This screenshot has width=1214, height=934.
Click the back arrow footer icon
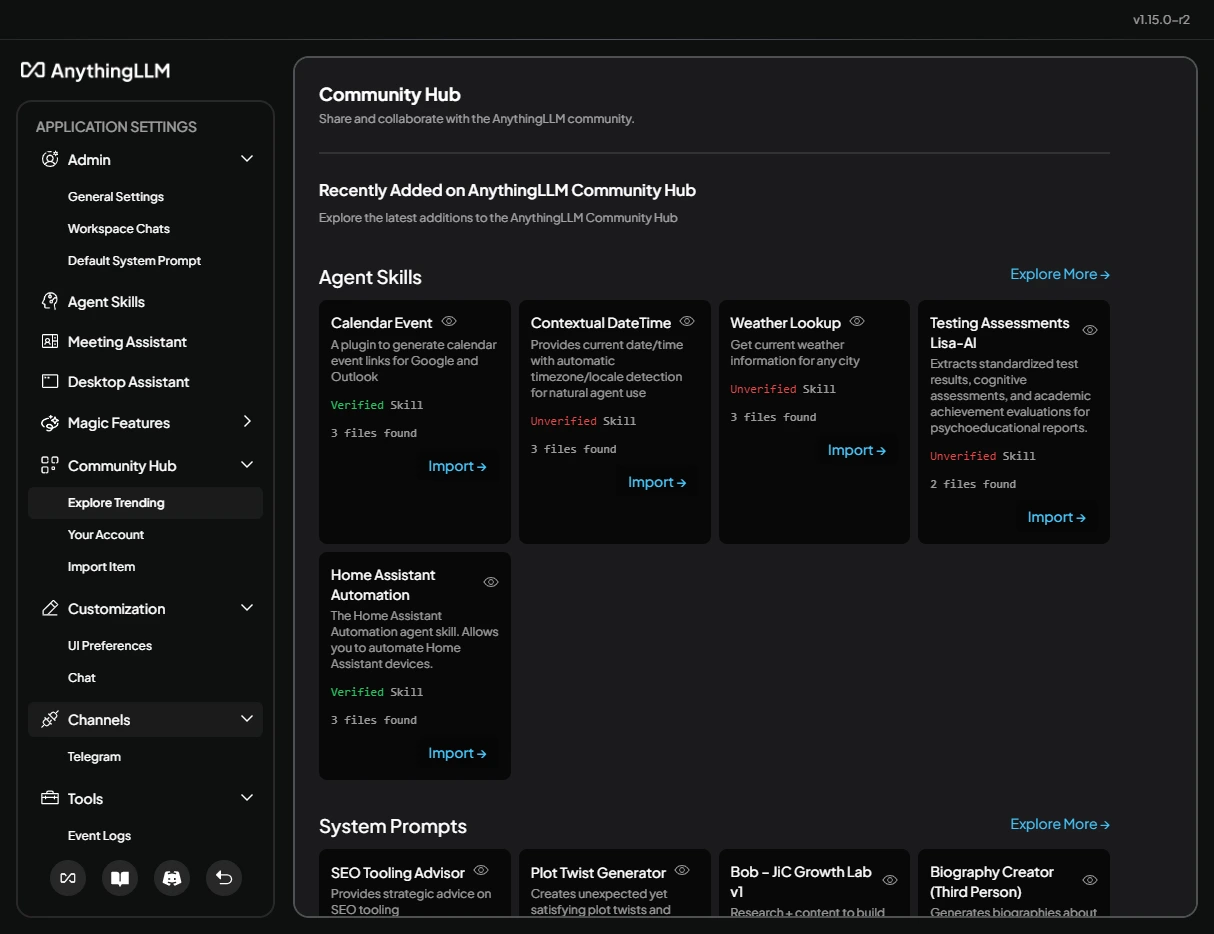point(224,878)
